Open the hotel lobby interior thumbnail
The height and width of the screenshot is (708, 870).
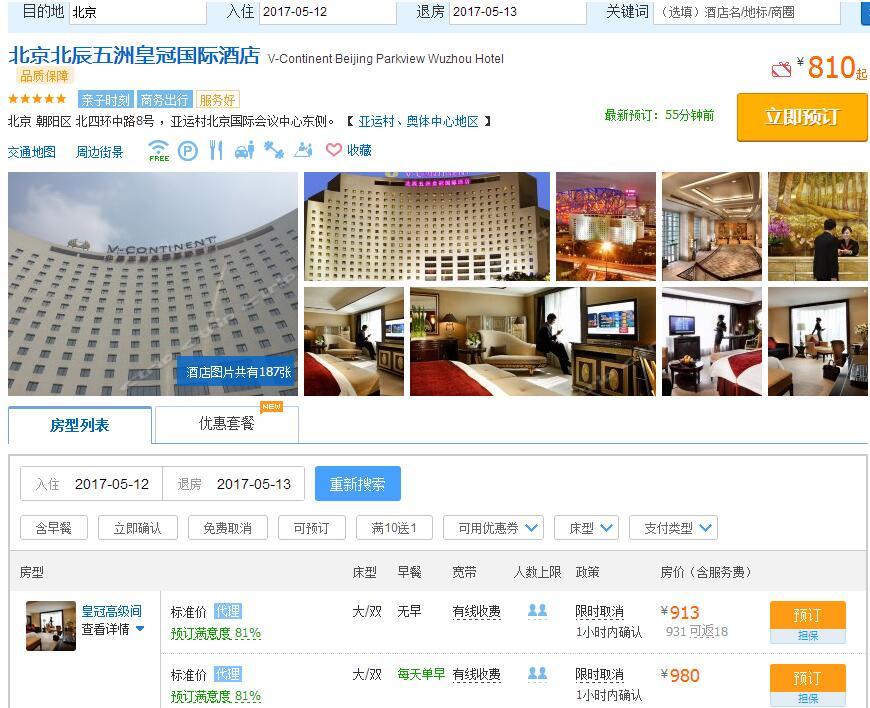pyautogui.click(x=712, y=226)
